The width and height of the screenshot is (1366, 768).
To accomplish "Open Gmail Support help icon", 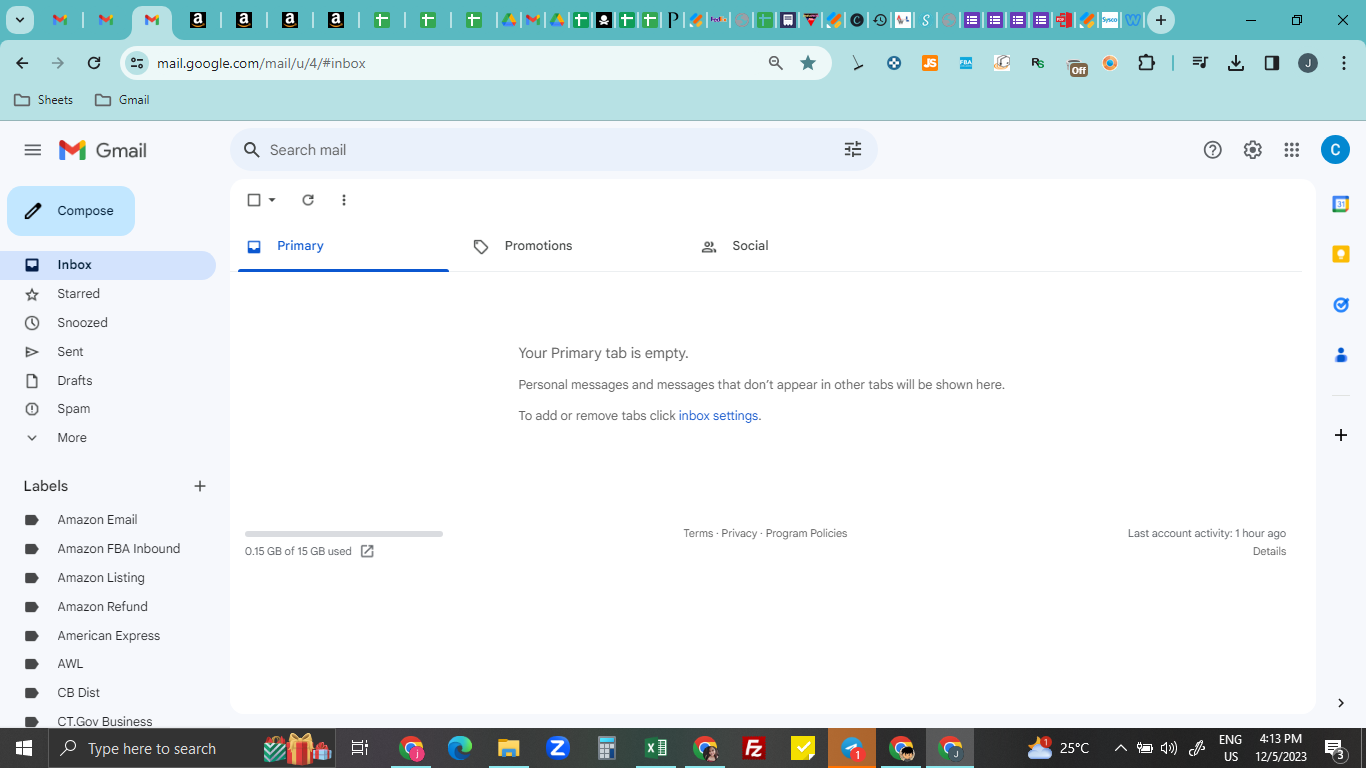I will tap(1213, 150).
